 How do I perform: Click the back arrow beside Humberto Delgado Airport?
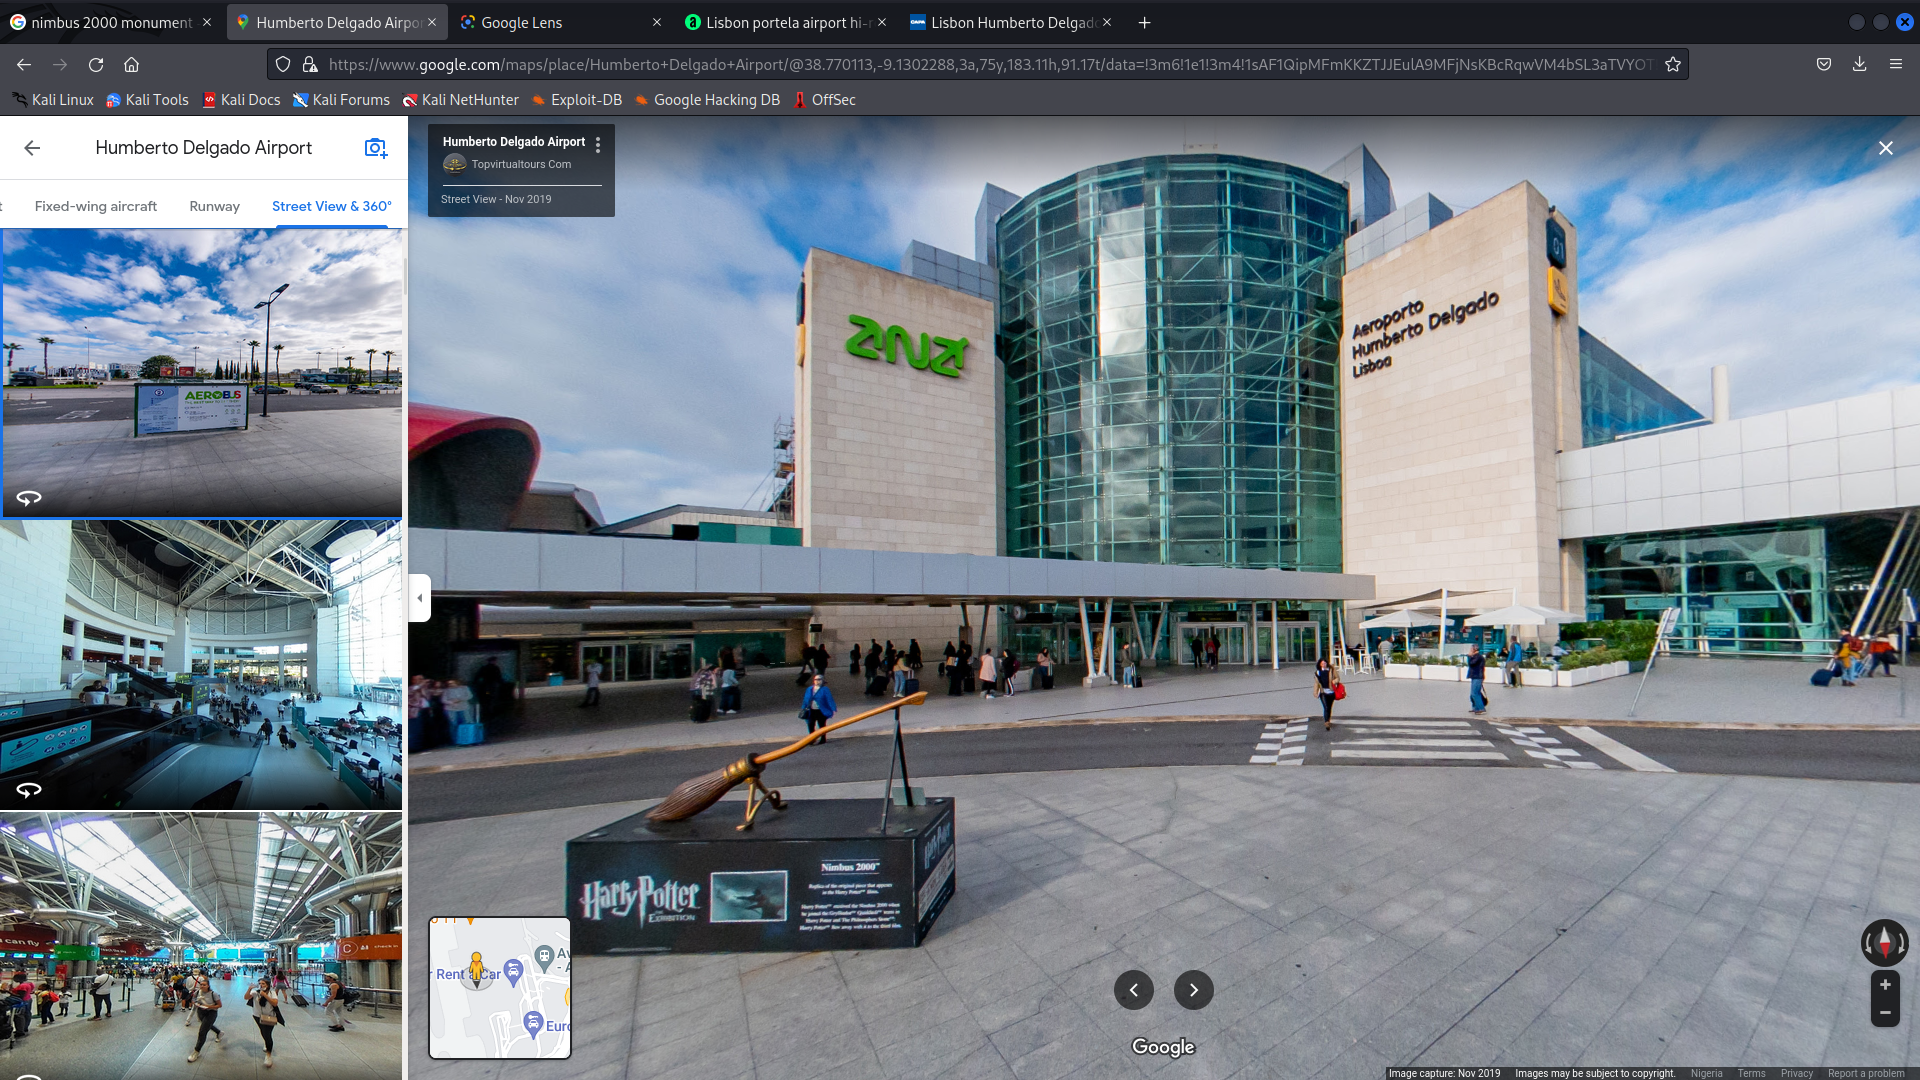32,148
